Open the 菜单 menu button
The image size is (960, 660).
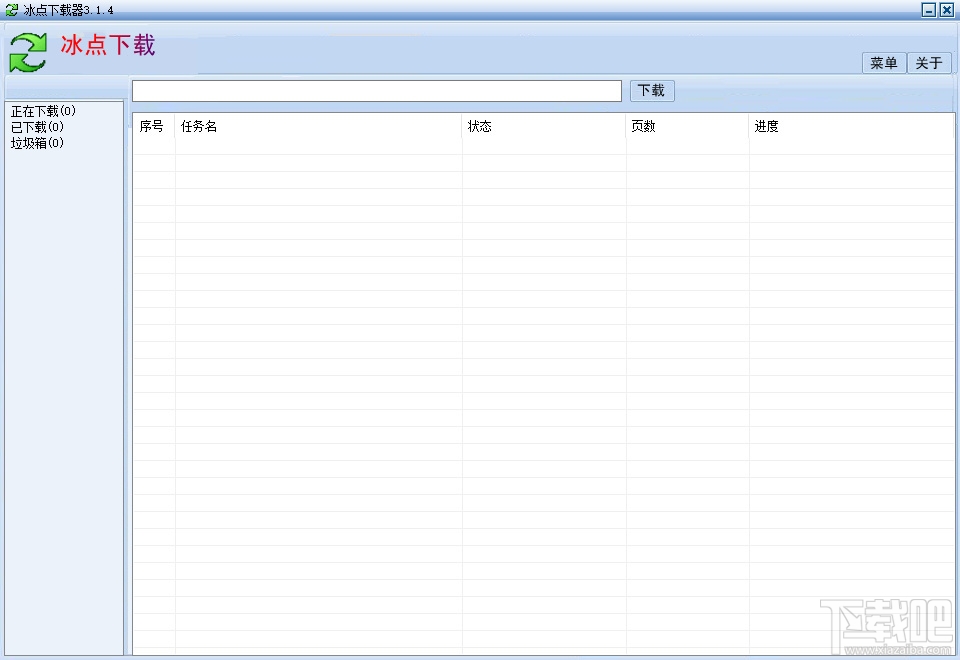coord(884,62)
